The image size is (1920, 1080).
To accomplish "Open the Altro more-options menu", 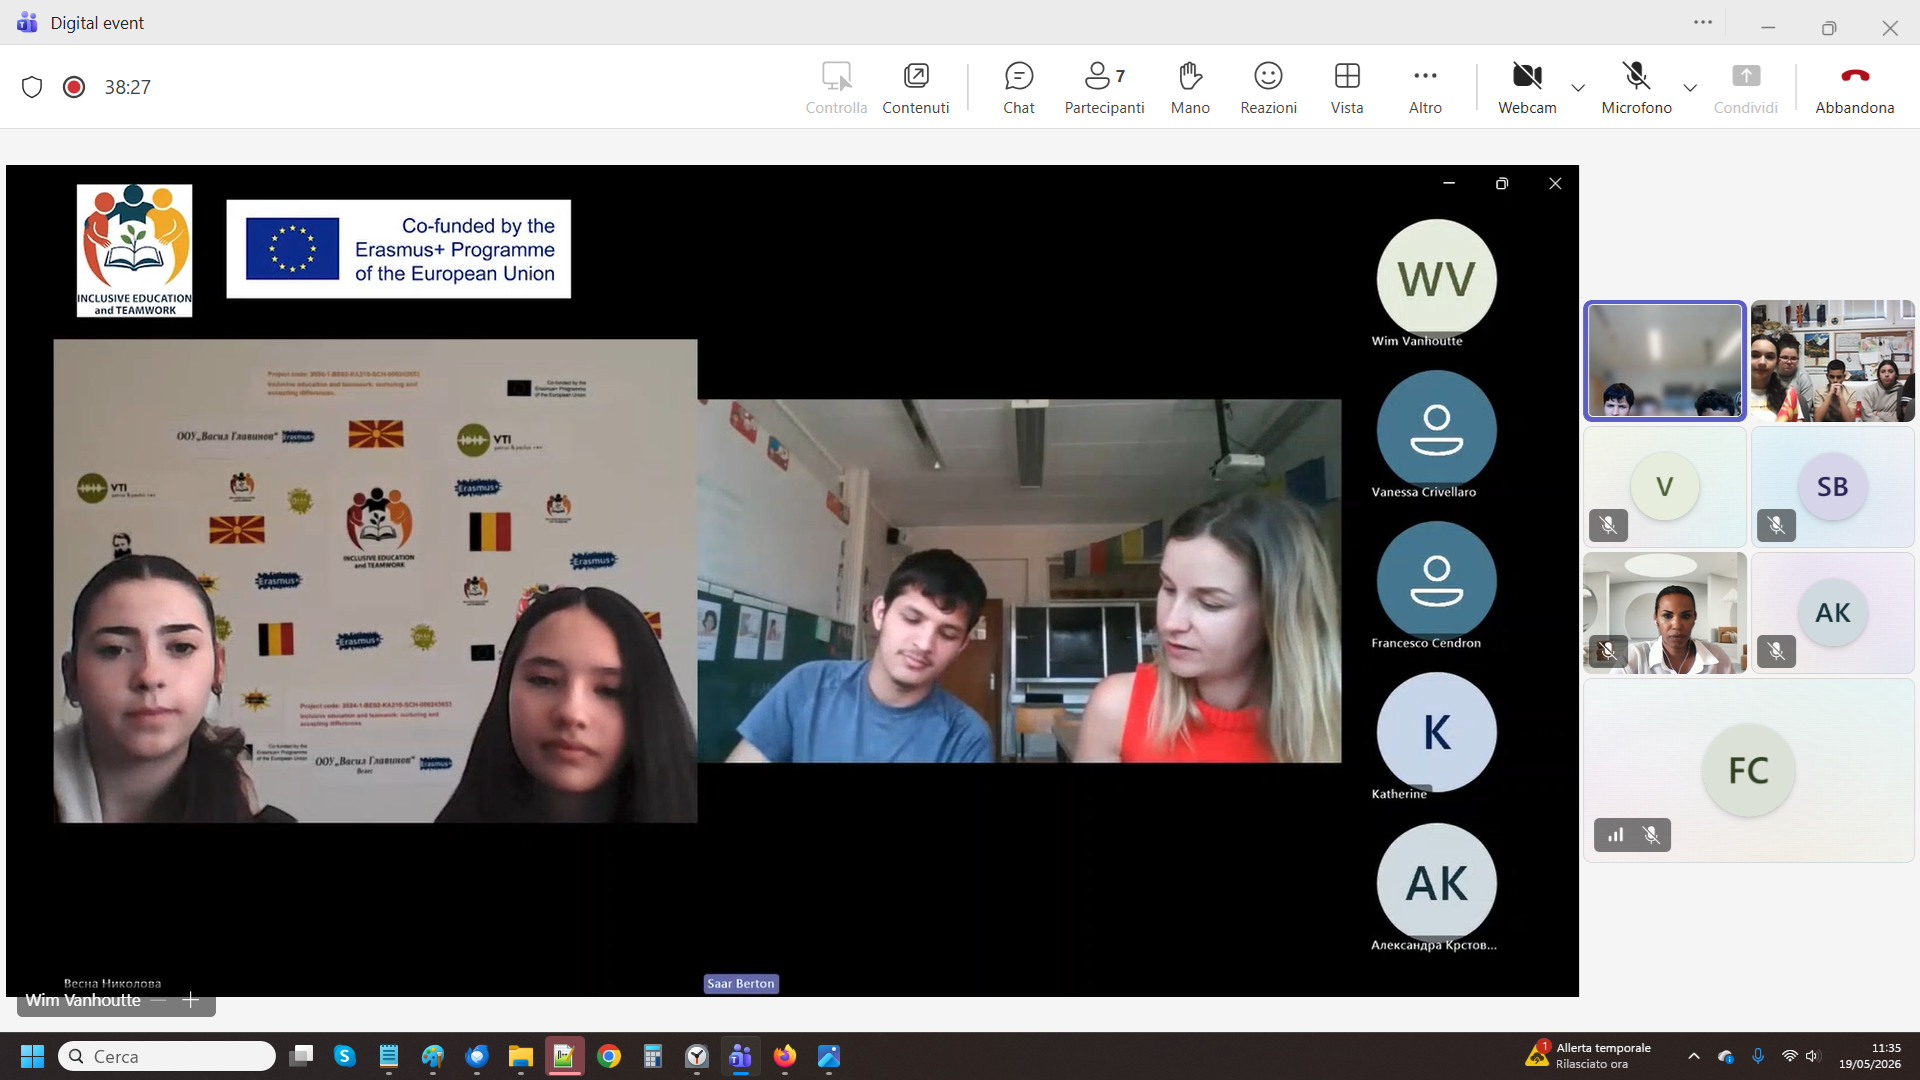I will point(1425,88).
